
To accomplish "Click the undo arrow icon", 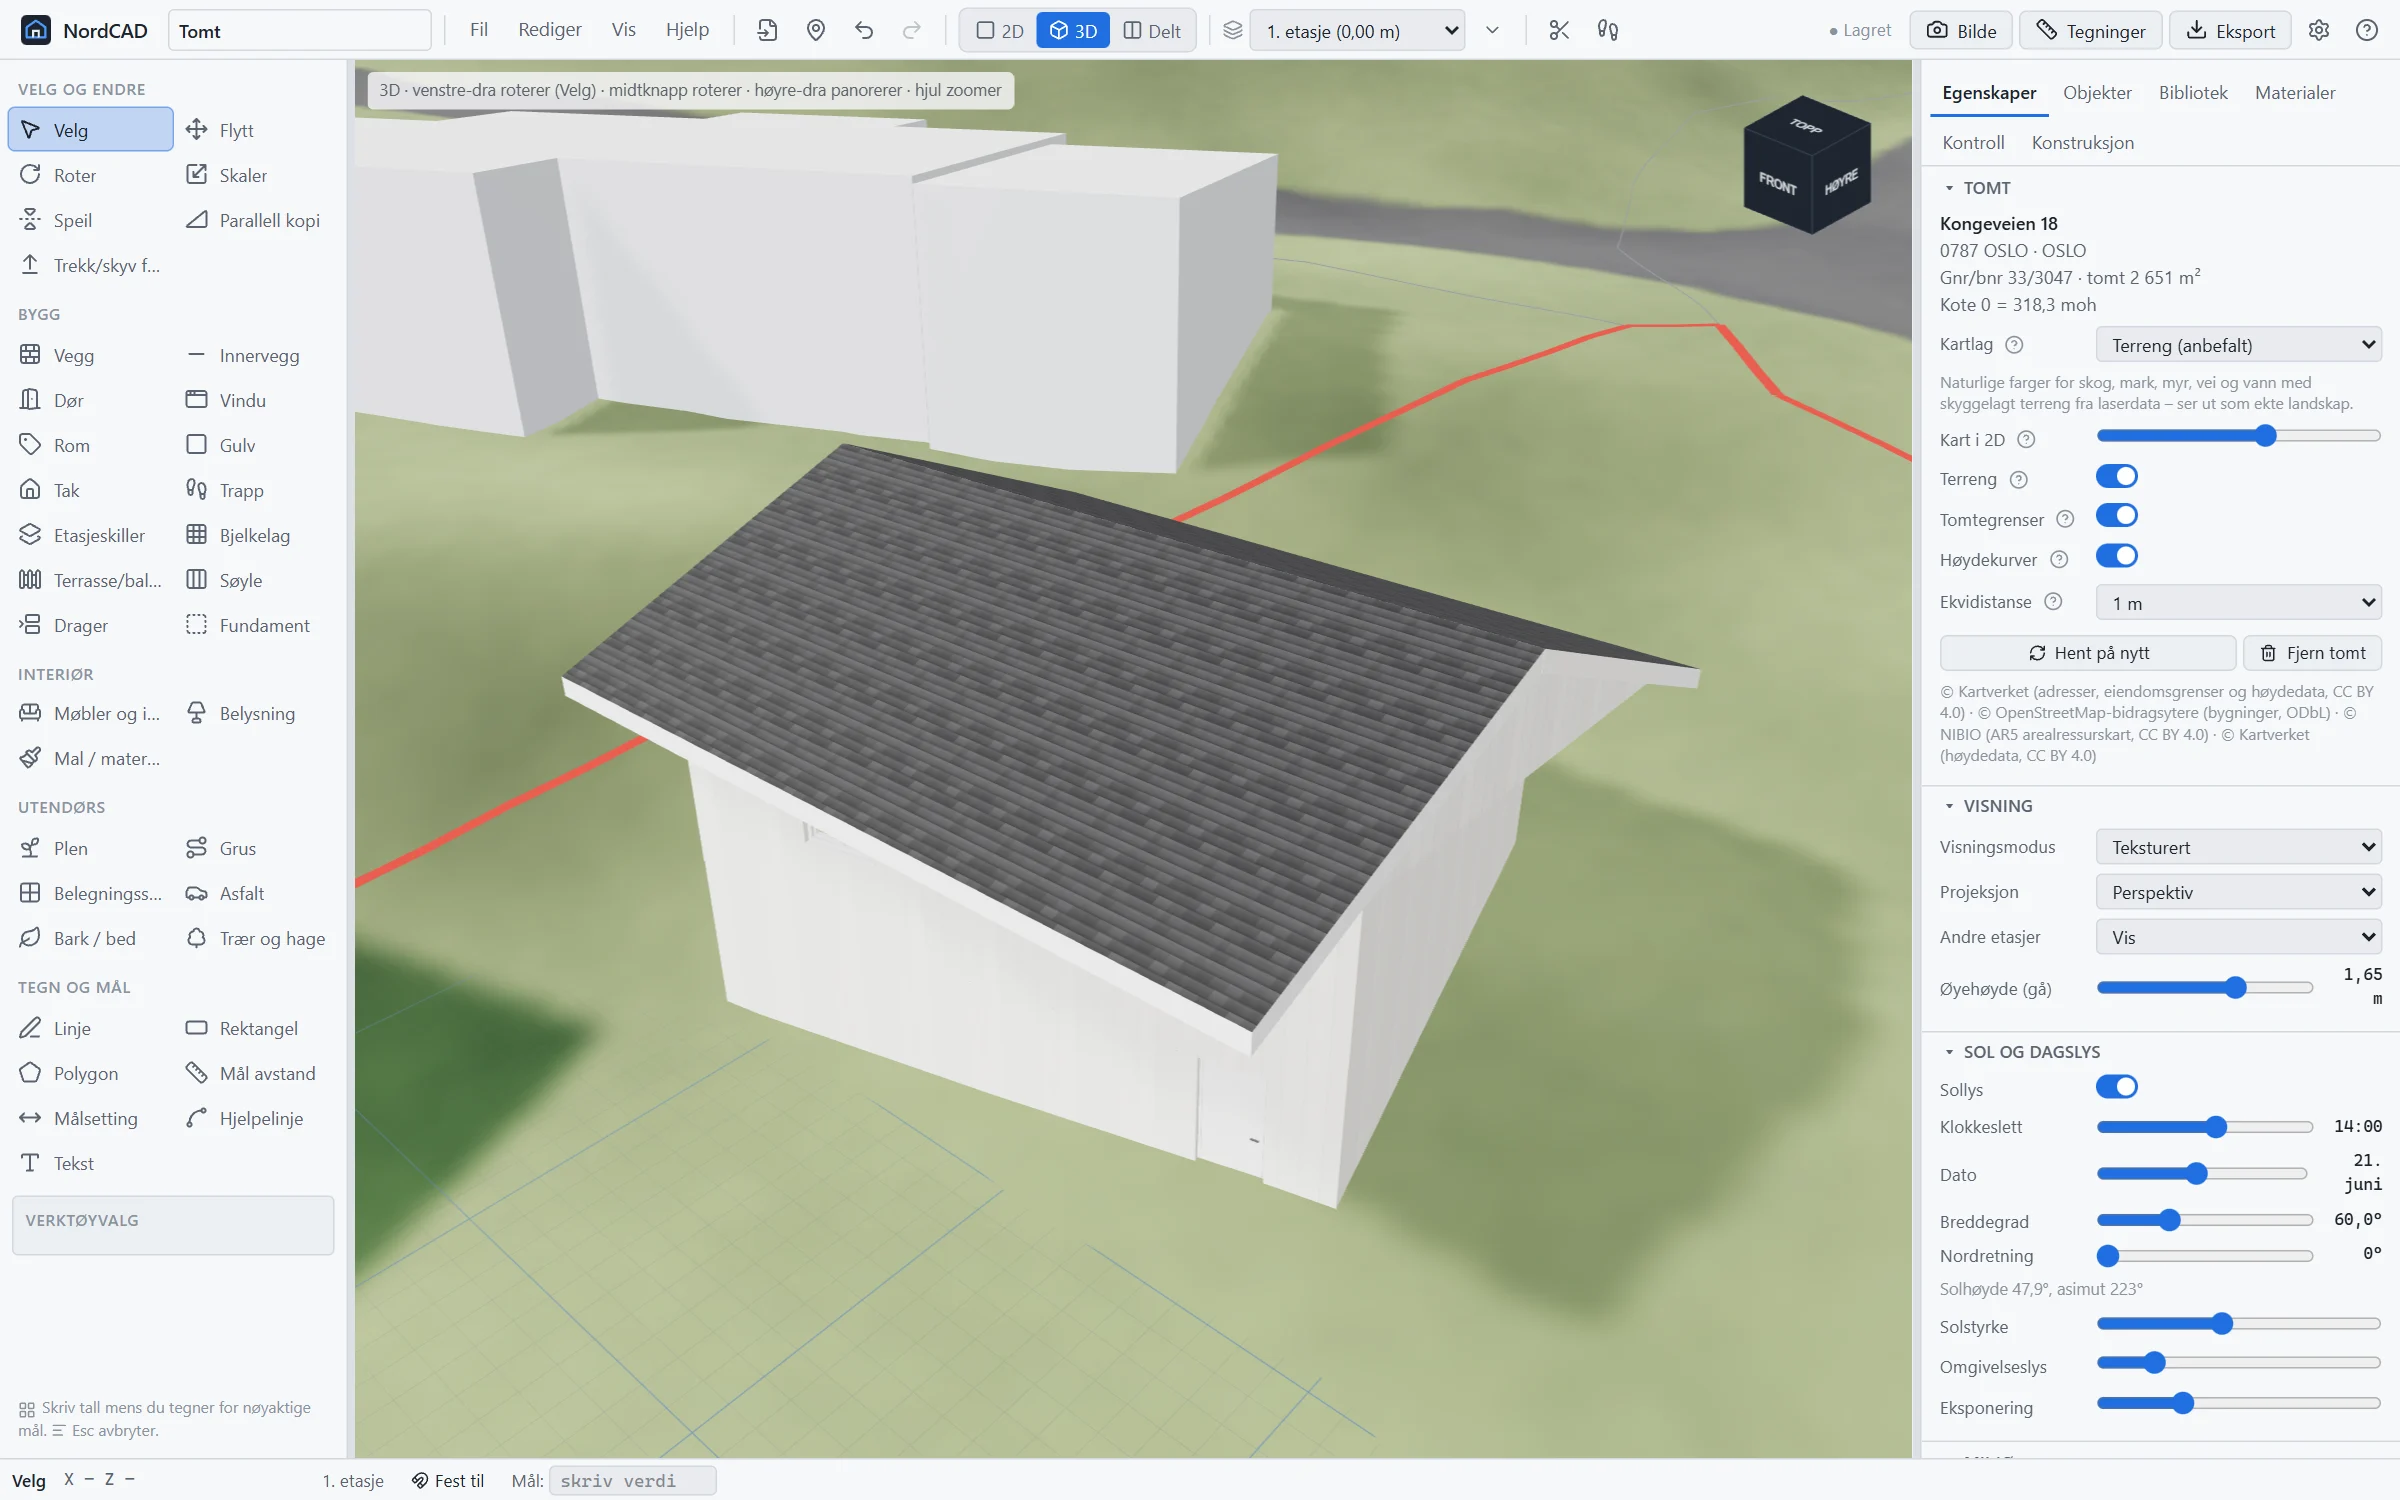I will 864,30.
